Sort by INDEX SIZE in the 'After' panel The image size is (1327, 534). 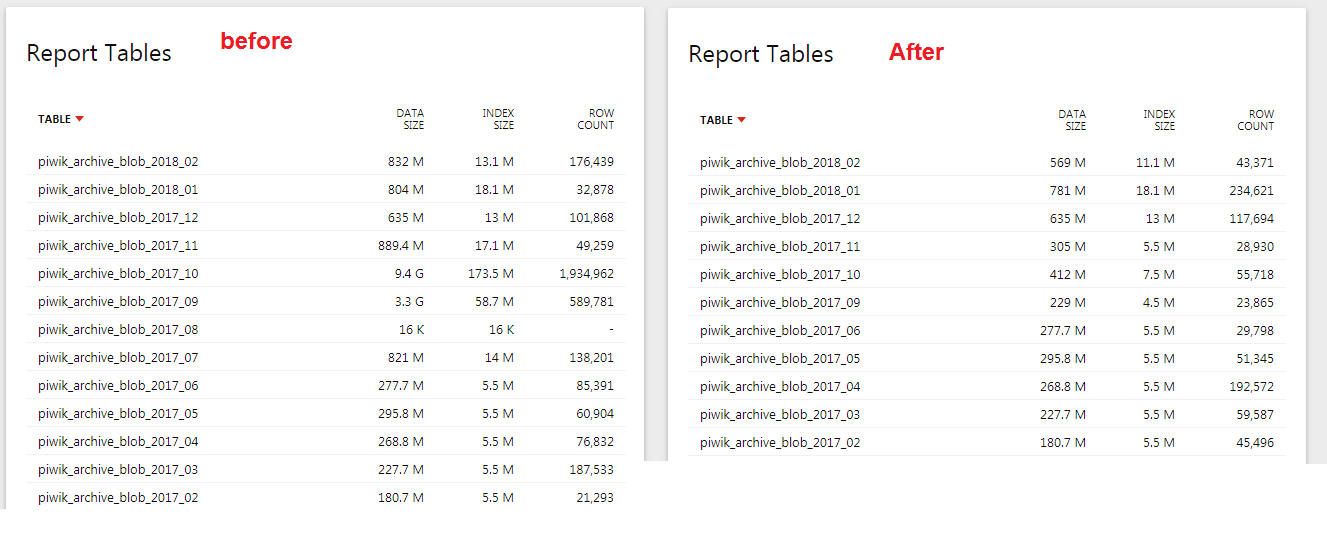click(1160, 120)
